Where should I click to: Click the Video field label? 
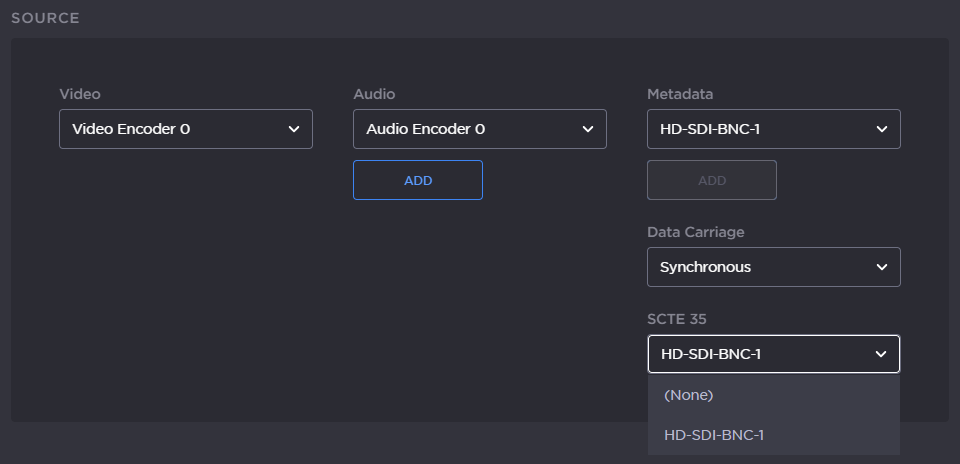pyautogui.click(x=80, y=94)
